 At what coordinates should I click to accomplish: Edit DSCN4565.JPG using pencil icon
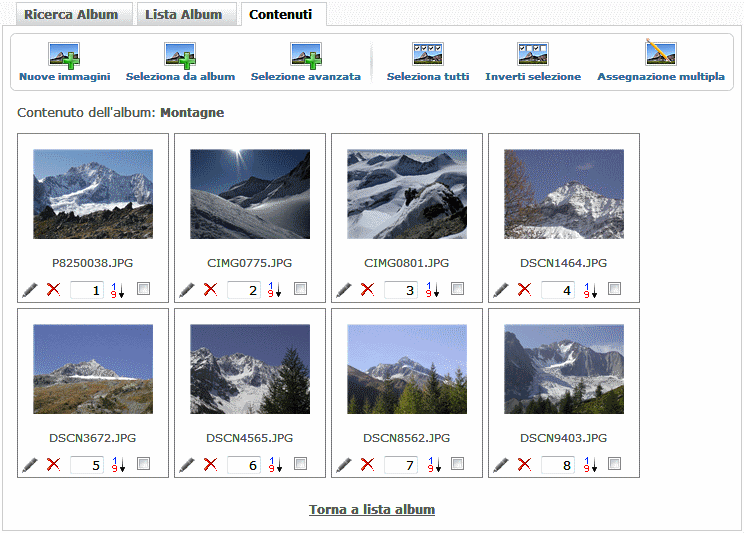point(187,465)
